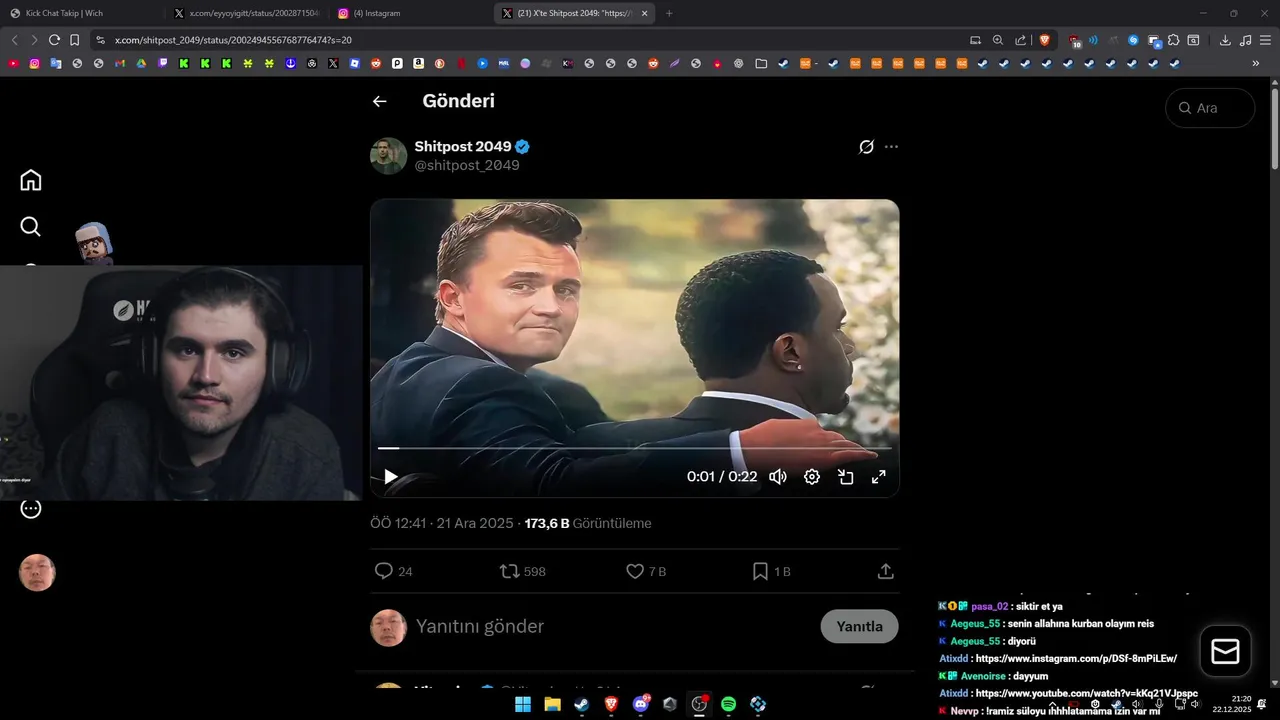The image size is (1280, 720).
Task: Click the 173,6 B Görüntüleme view count
Action: pyautogui.click(x=588, y=523)
